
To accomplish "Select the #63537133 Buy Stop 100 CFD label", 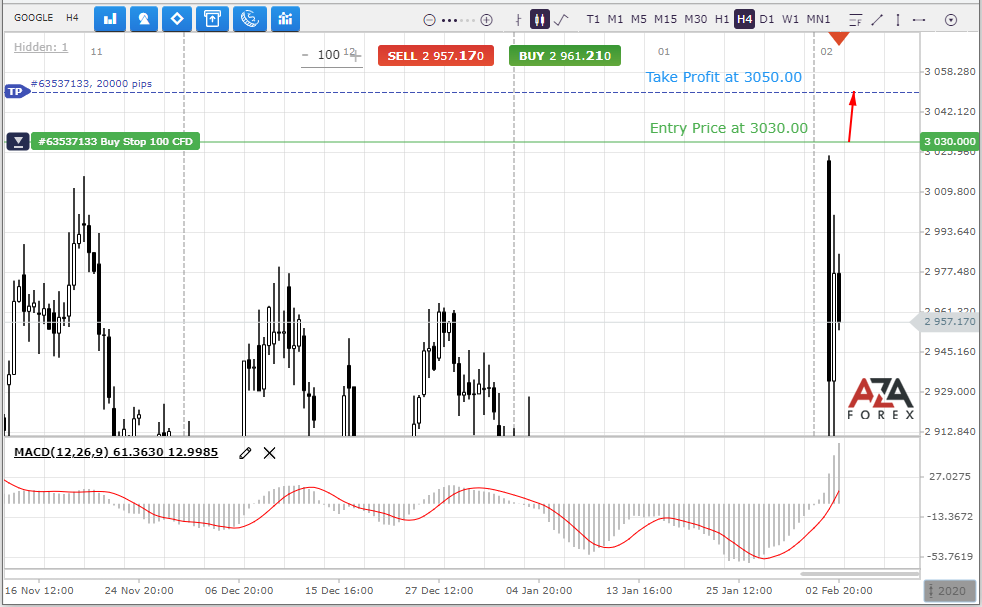I will point(116,142).
